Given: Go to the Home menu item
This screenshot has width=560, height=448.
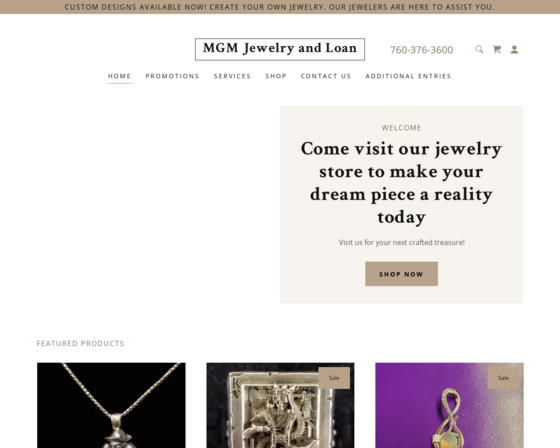Looking at the screenshot, I should point(120,76).
